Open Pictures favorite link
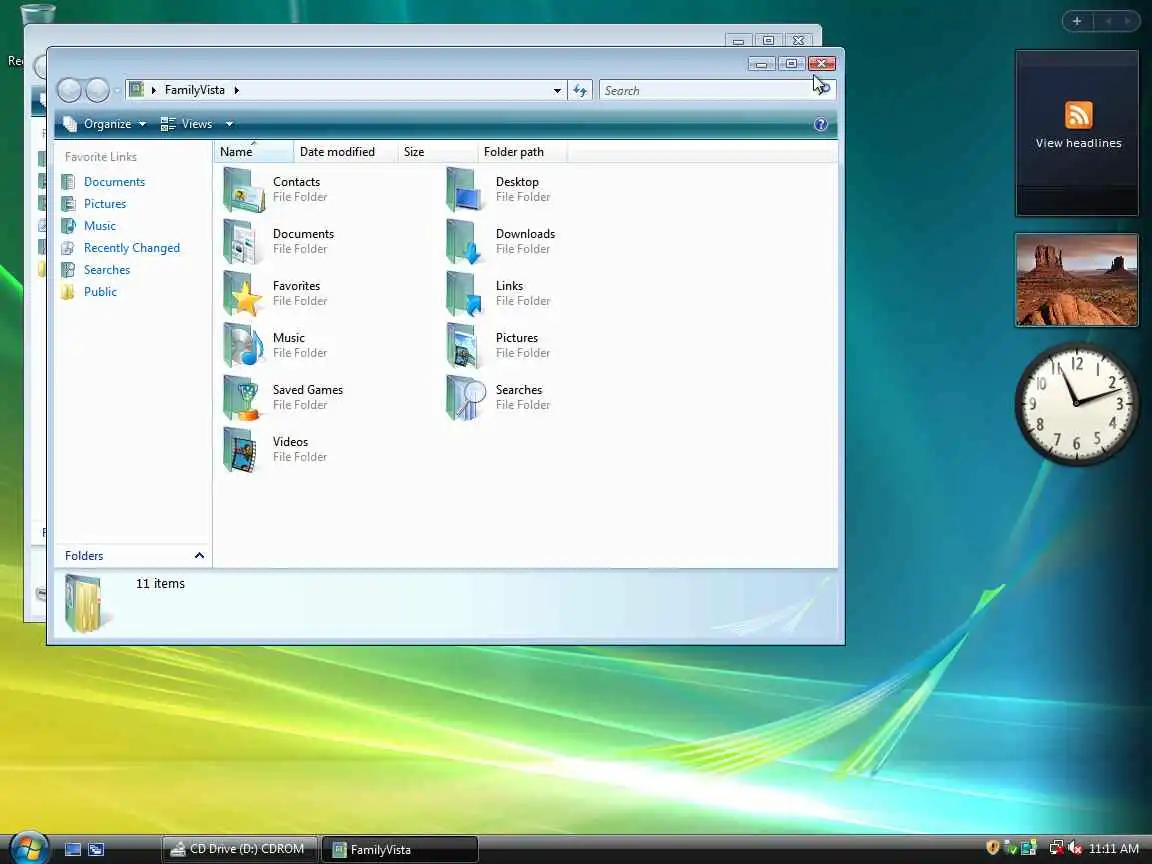Viewport: 1152px width, 864px height. point(104,204)
